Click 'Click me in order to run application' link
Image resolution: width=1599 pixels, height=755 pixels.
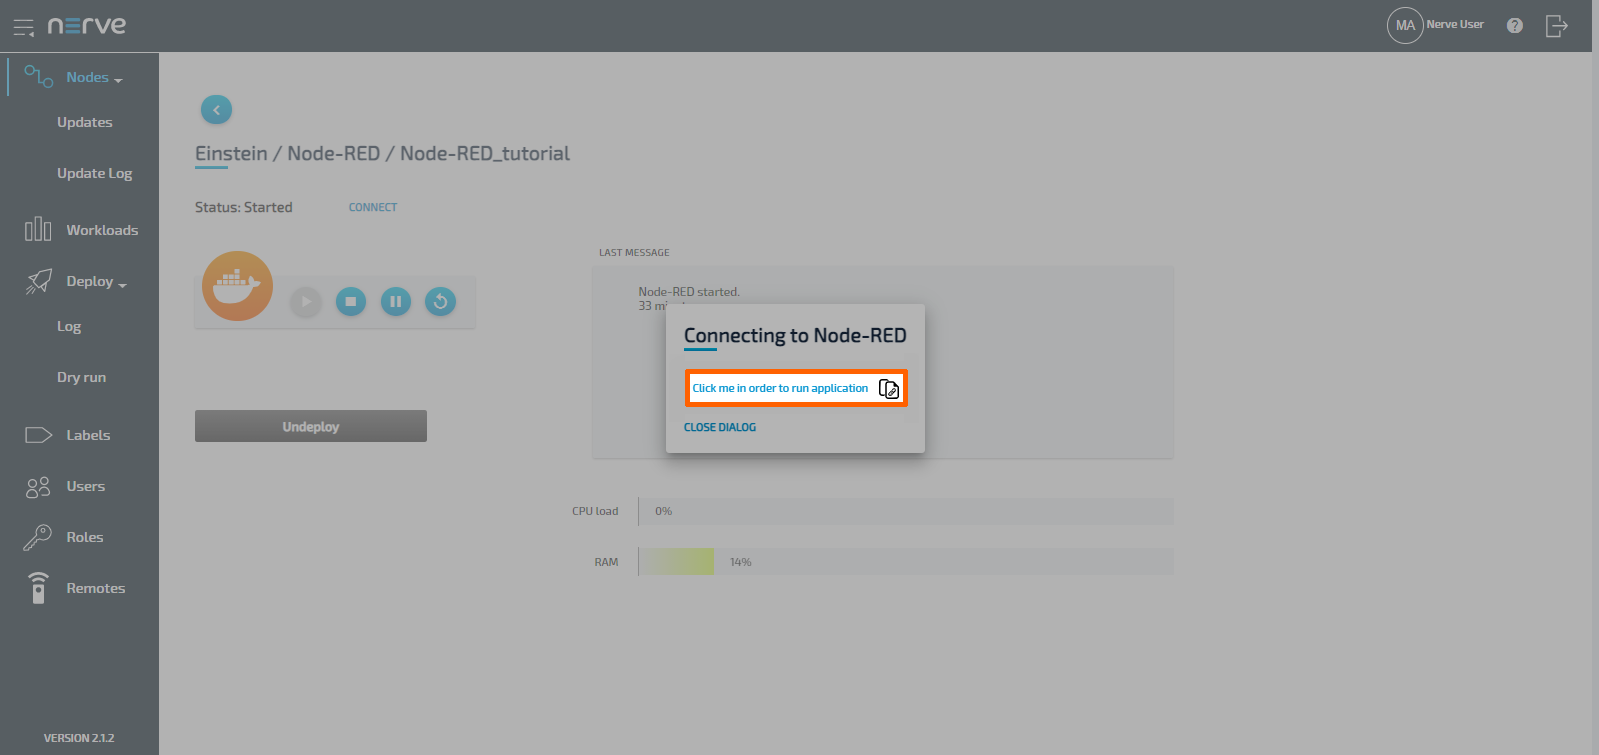point(780,388)
